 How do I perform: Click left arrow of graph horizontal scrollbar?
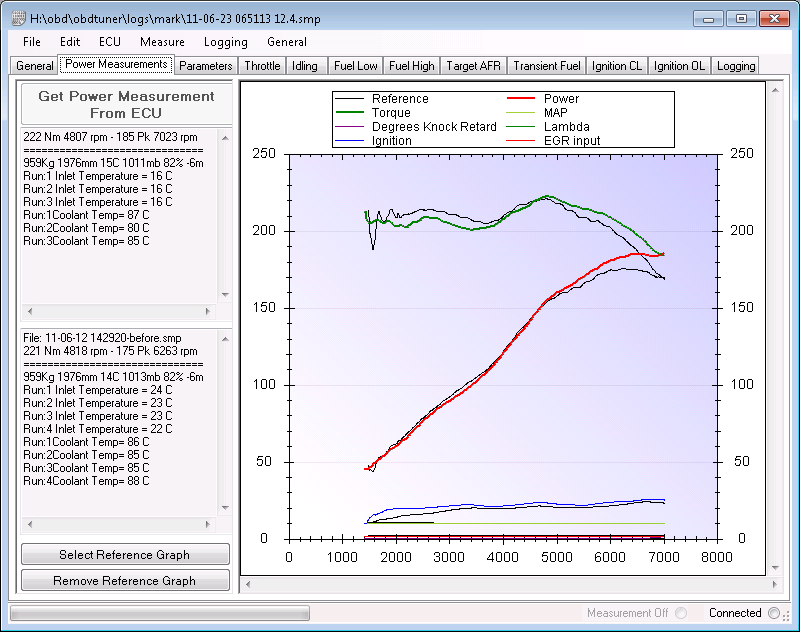click(x=248, y=585)
